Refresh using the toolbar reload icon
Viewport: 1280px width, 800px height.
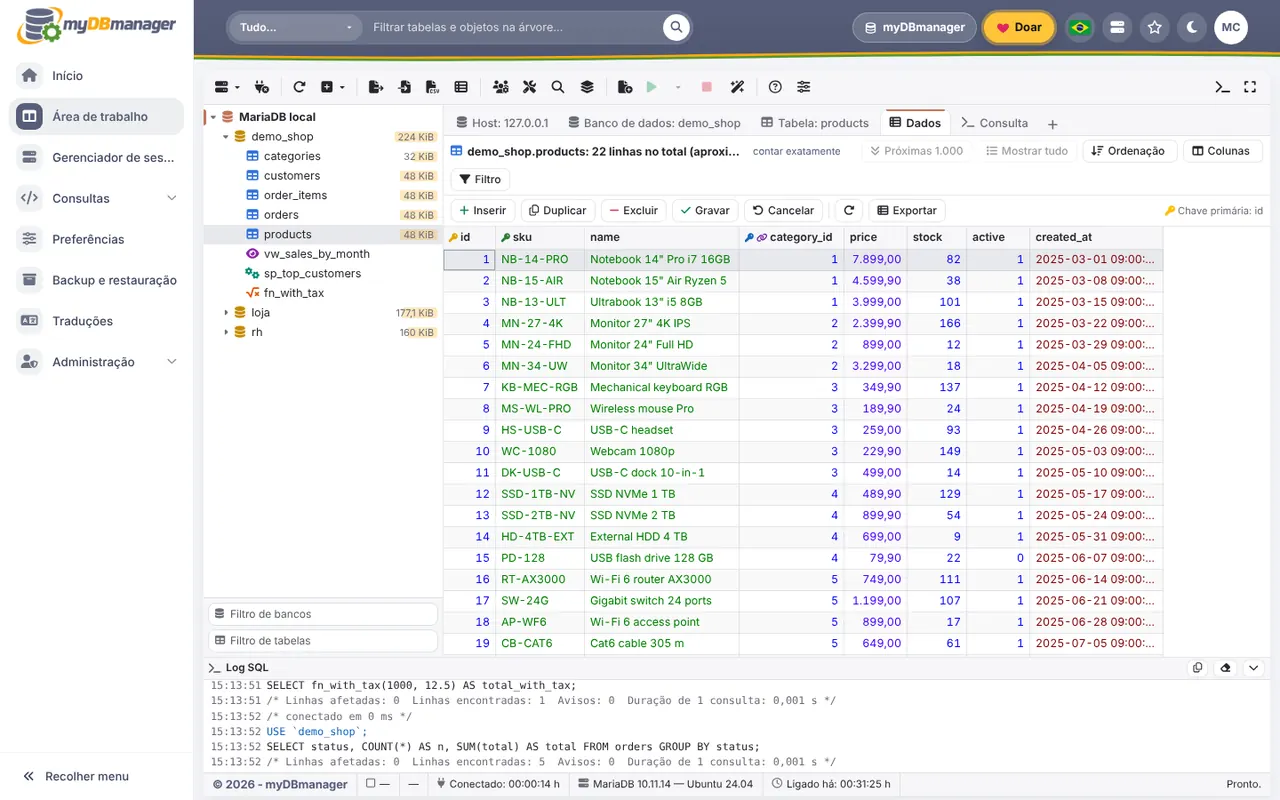[299, 87]
